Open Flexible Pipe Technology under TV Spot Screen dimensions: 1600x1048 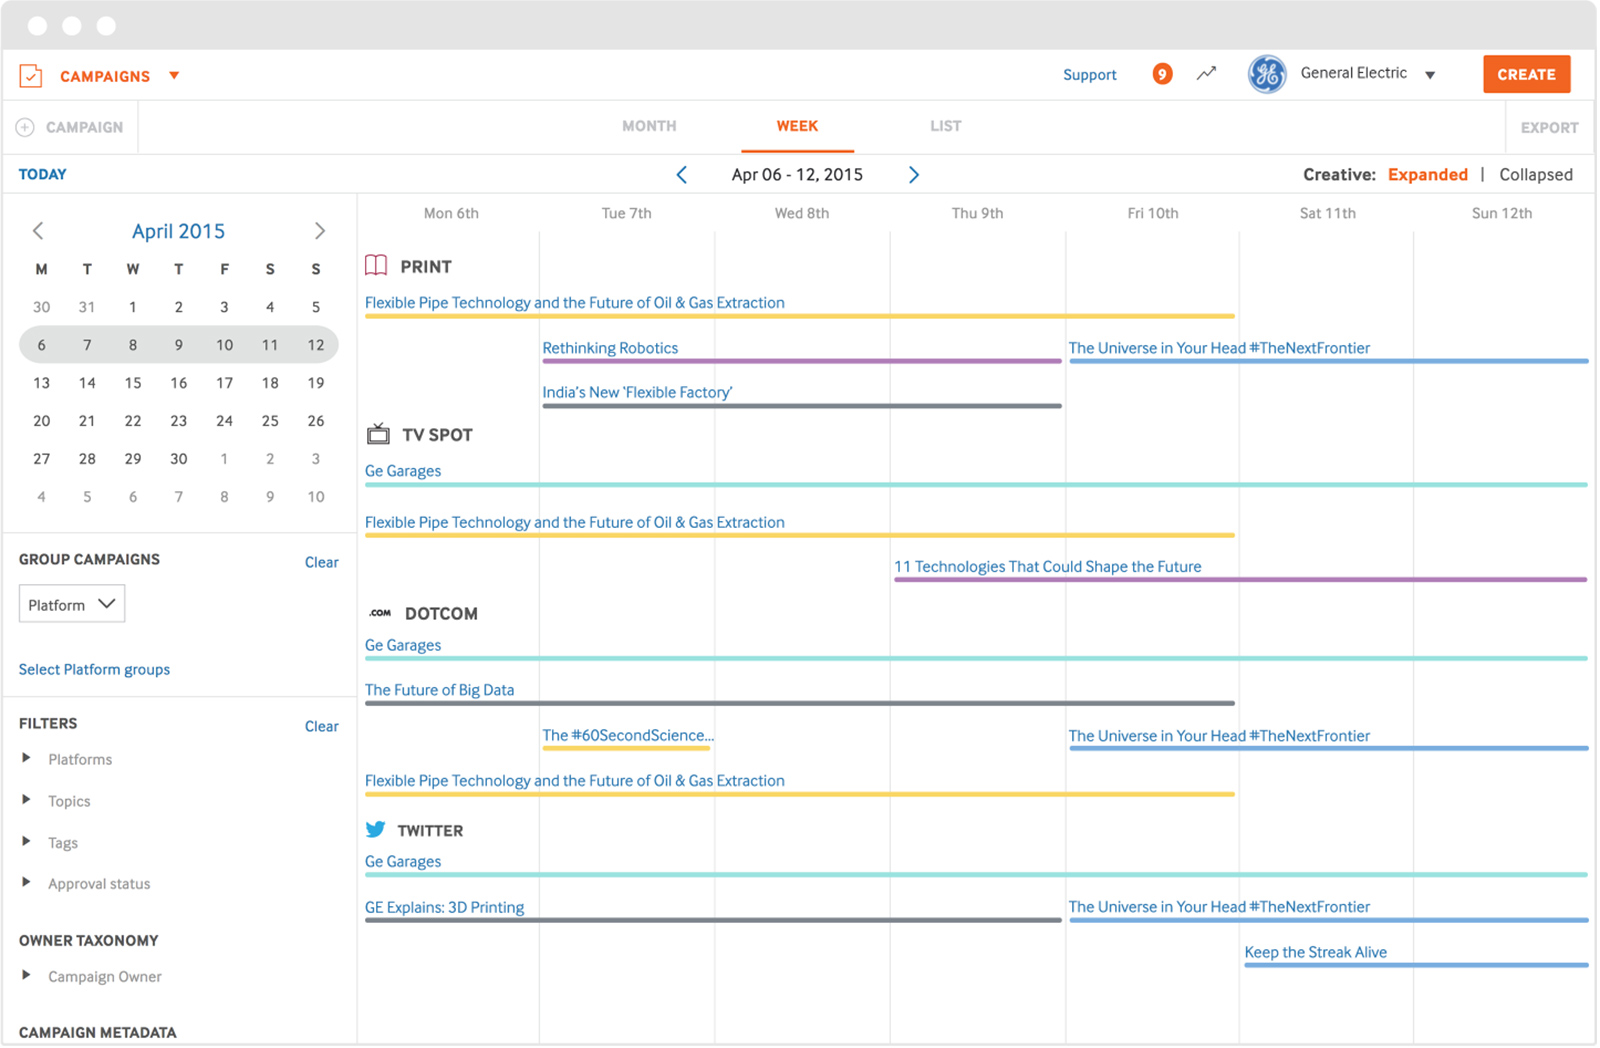pyautogui.click(x=574, y=522)
